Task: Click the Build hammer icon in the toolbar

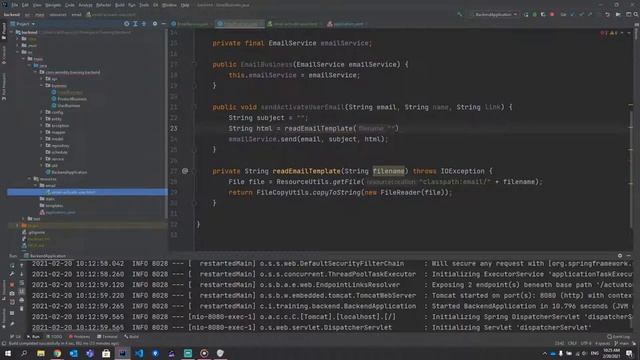Action: [x=460, y=14]
